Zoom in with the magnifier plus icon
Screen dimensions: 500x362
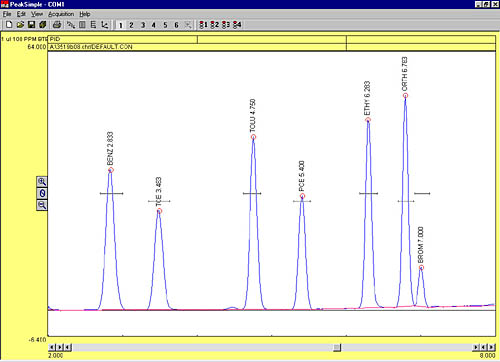coord(42,182)
